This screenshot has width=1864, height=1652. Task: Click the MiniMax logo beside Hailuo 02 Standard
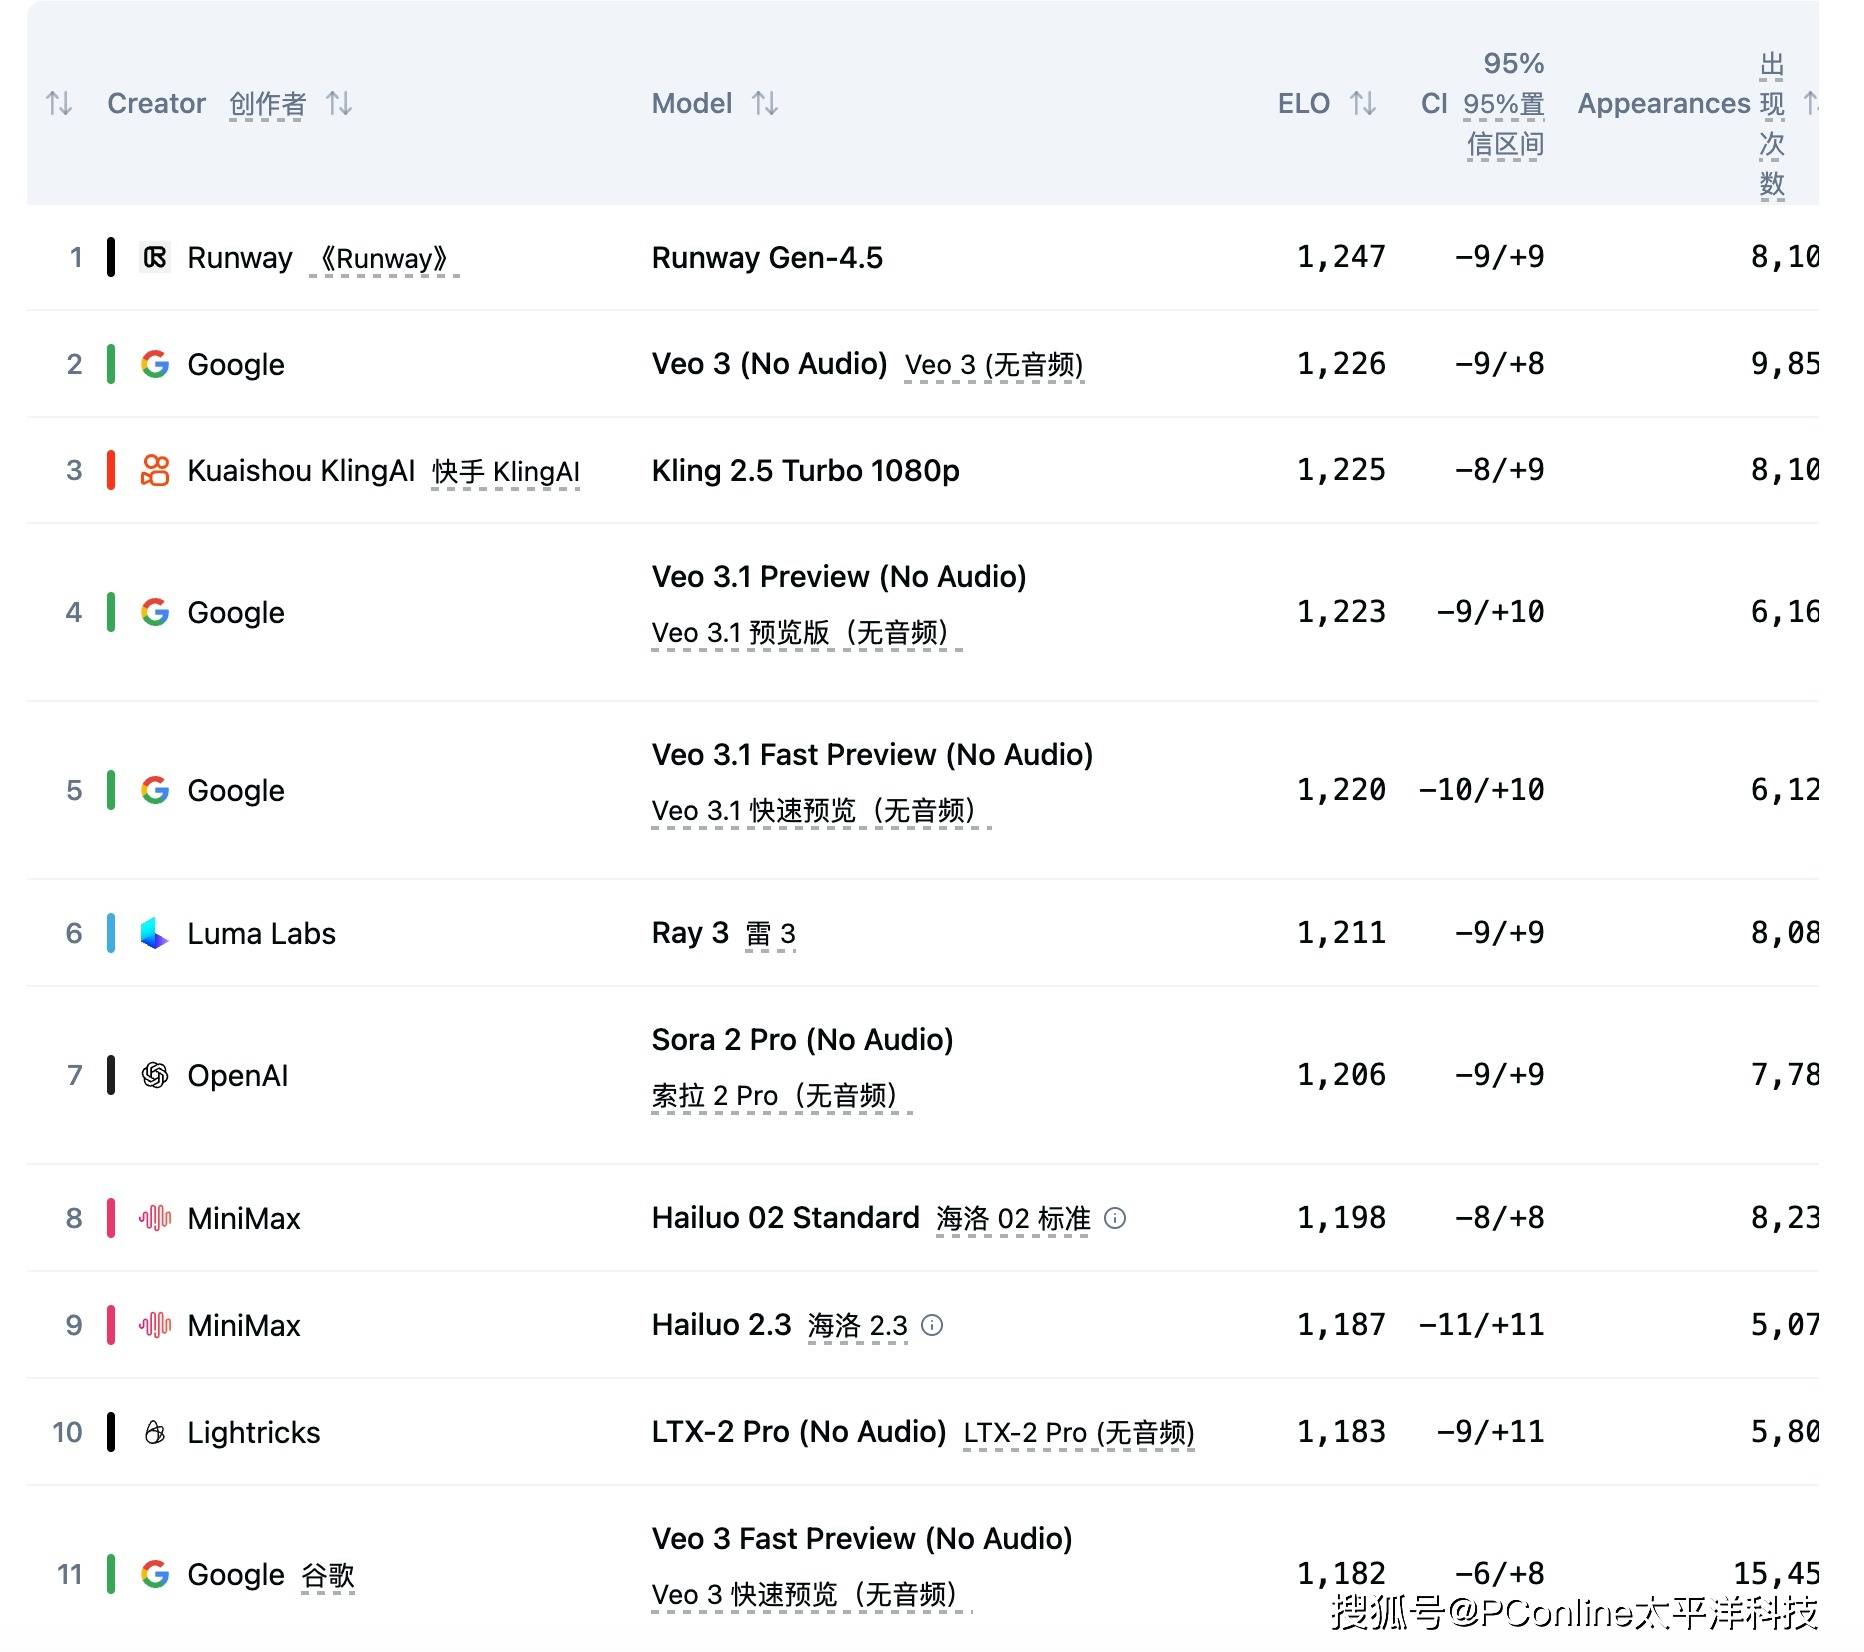155,1218
